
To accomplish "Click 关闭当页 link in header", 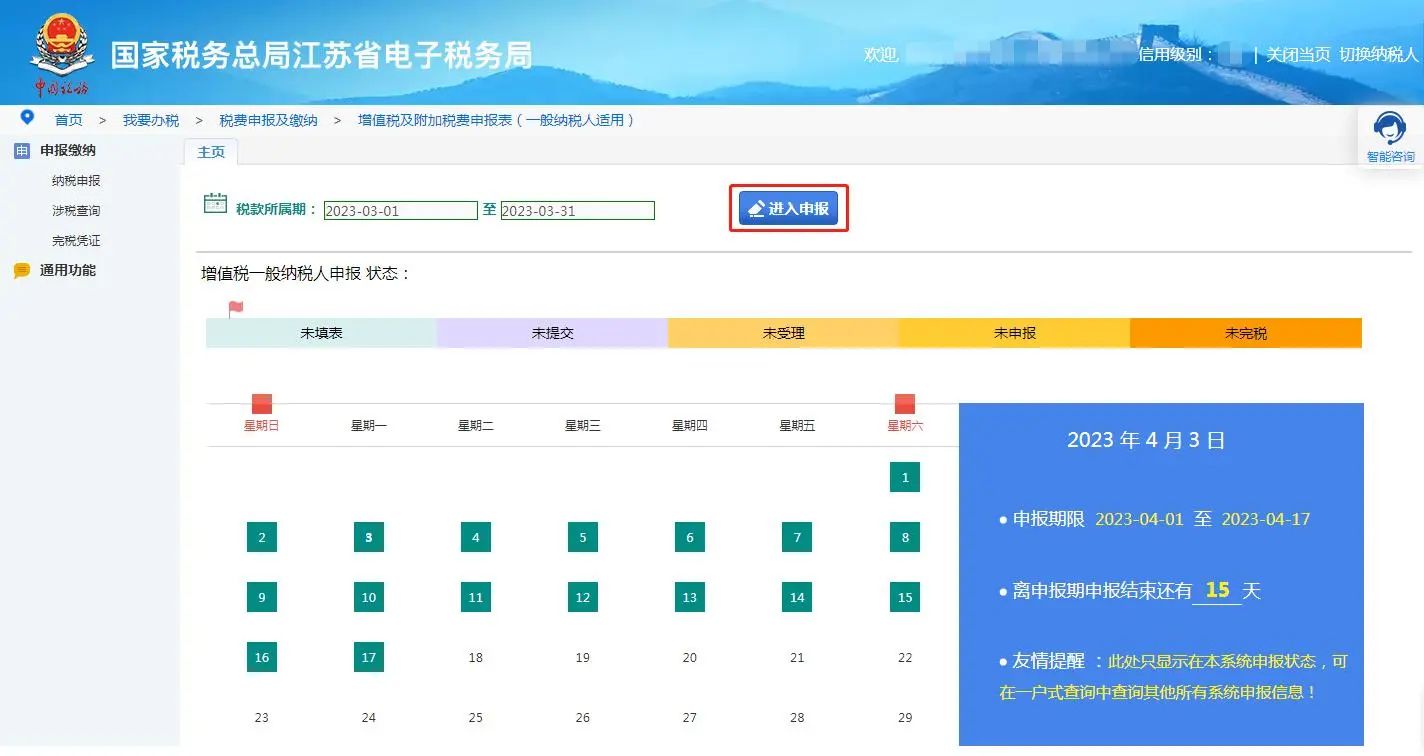I will (1298, 55).
